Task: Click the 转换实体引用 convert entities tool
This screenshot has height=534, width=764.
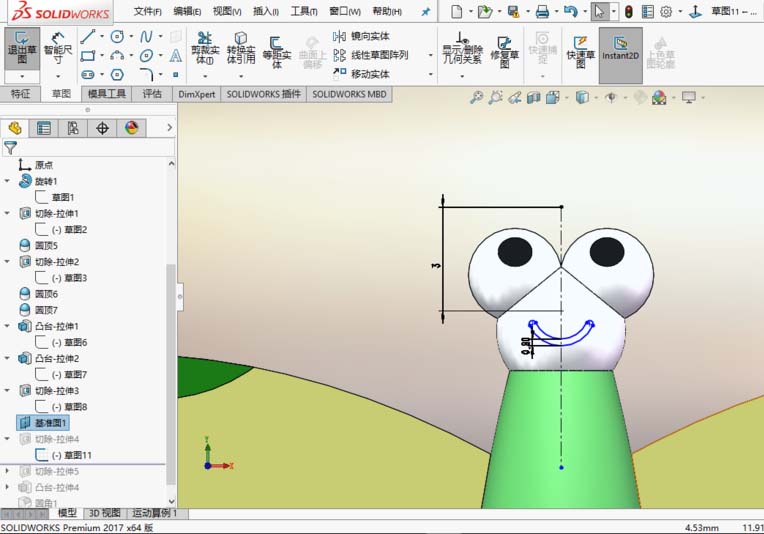Action: (x=241, y=48)
